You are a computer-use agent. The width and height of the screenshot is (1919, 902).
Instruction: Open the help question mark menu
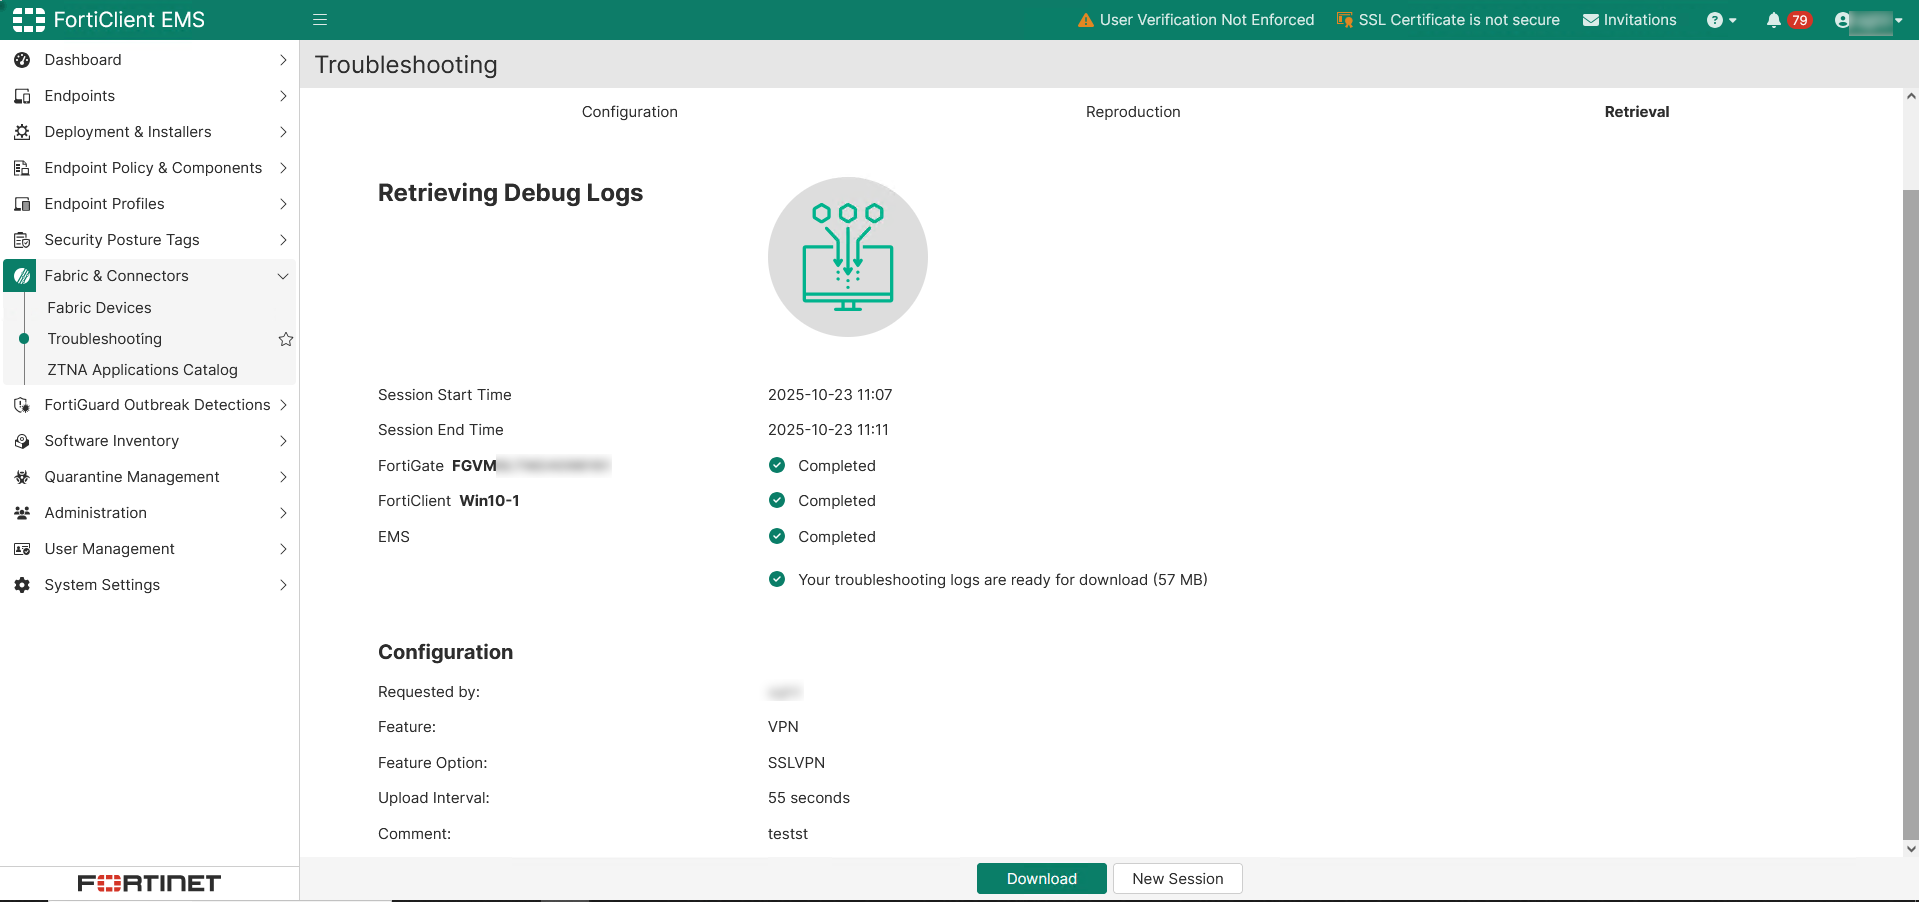(x=1721, y=20)
